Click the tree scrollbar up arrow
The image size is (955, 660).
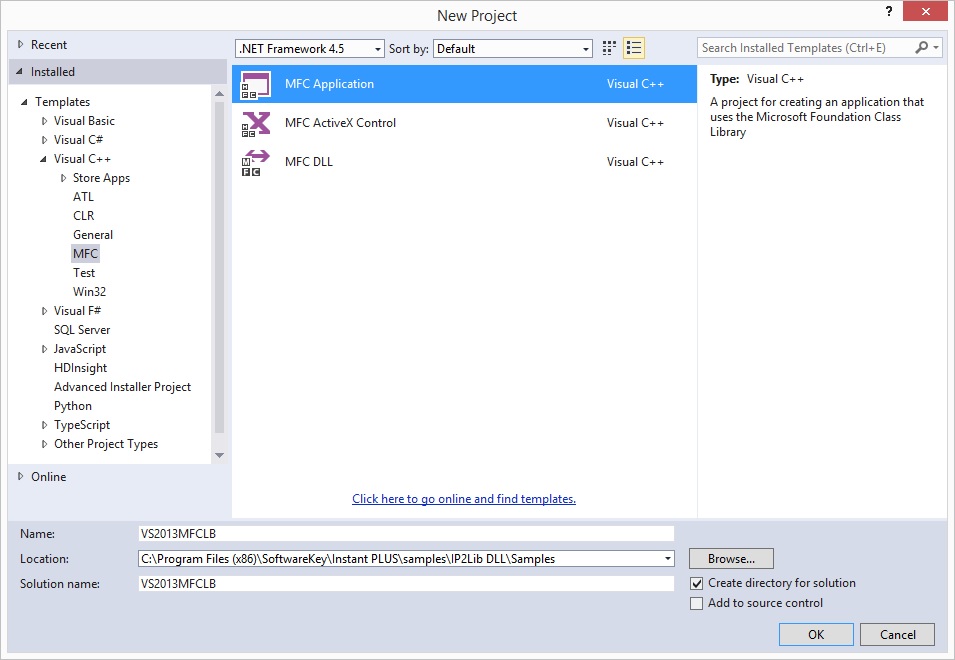pos(219,93)
